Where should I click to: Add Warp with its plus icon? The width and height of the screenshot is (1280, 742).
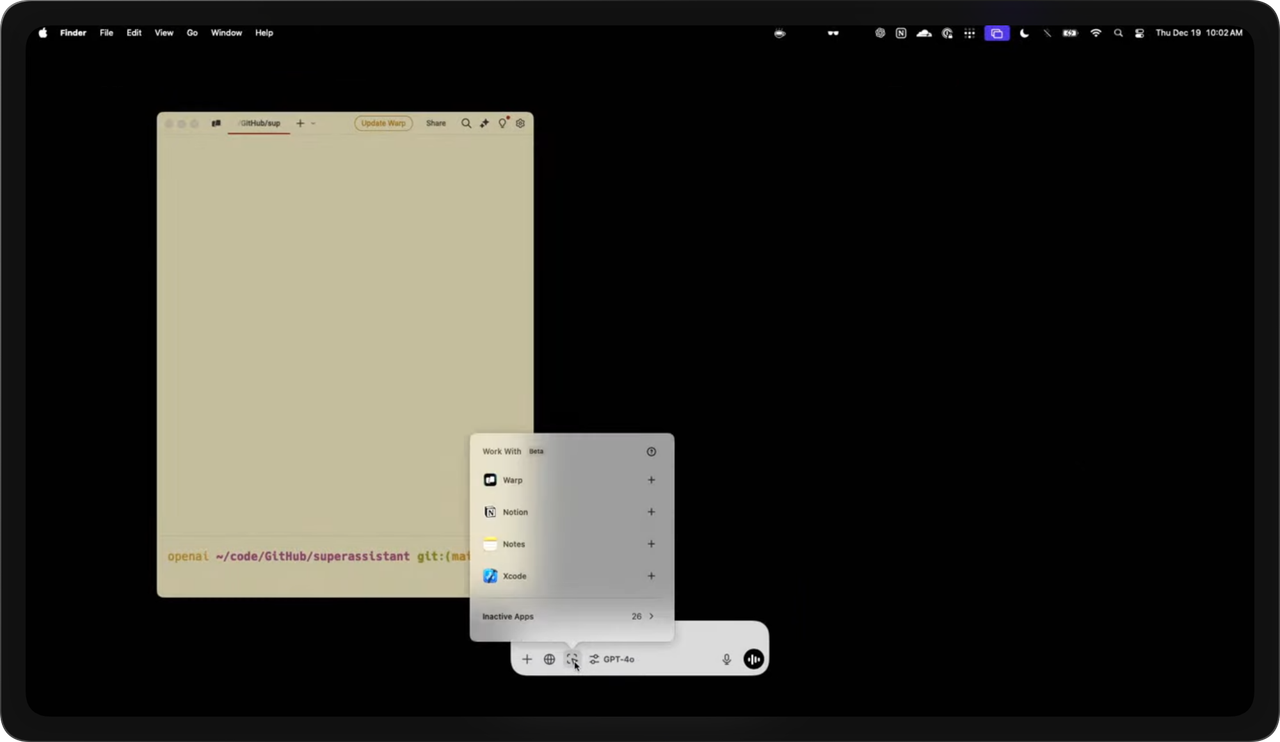tap(651, 480)
